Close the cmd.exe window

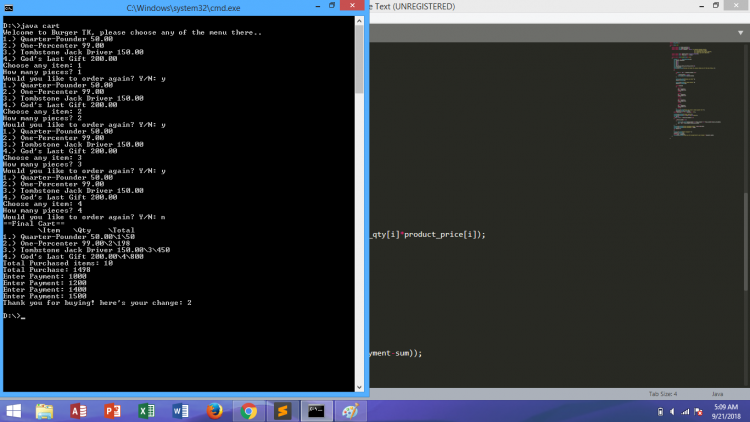click(352, 5)
